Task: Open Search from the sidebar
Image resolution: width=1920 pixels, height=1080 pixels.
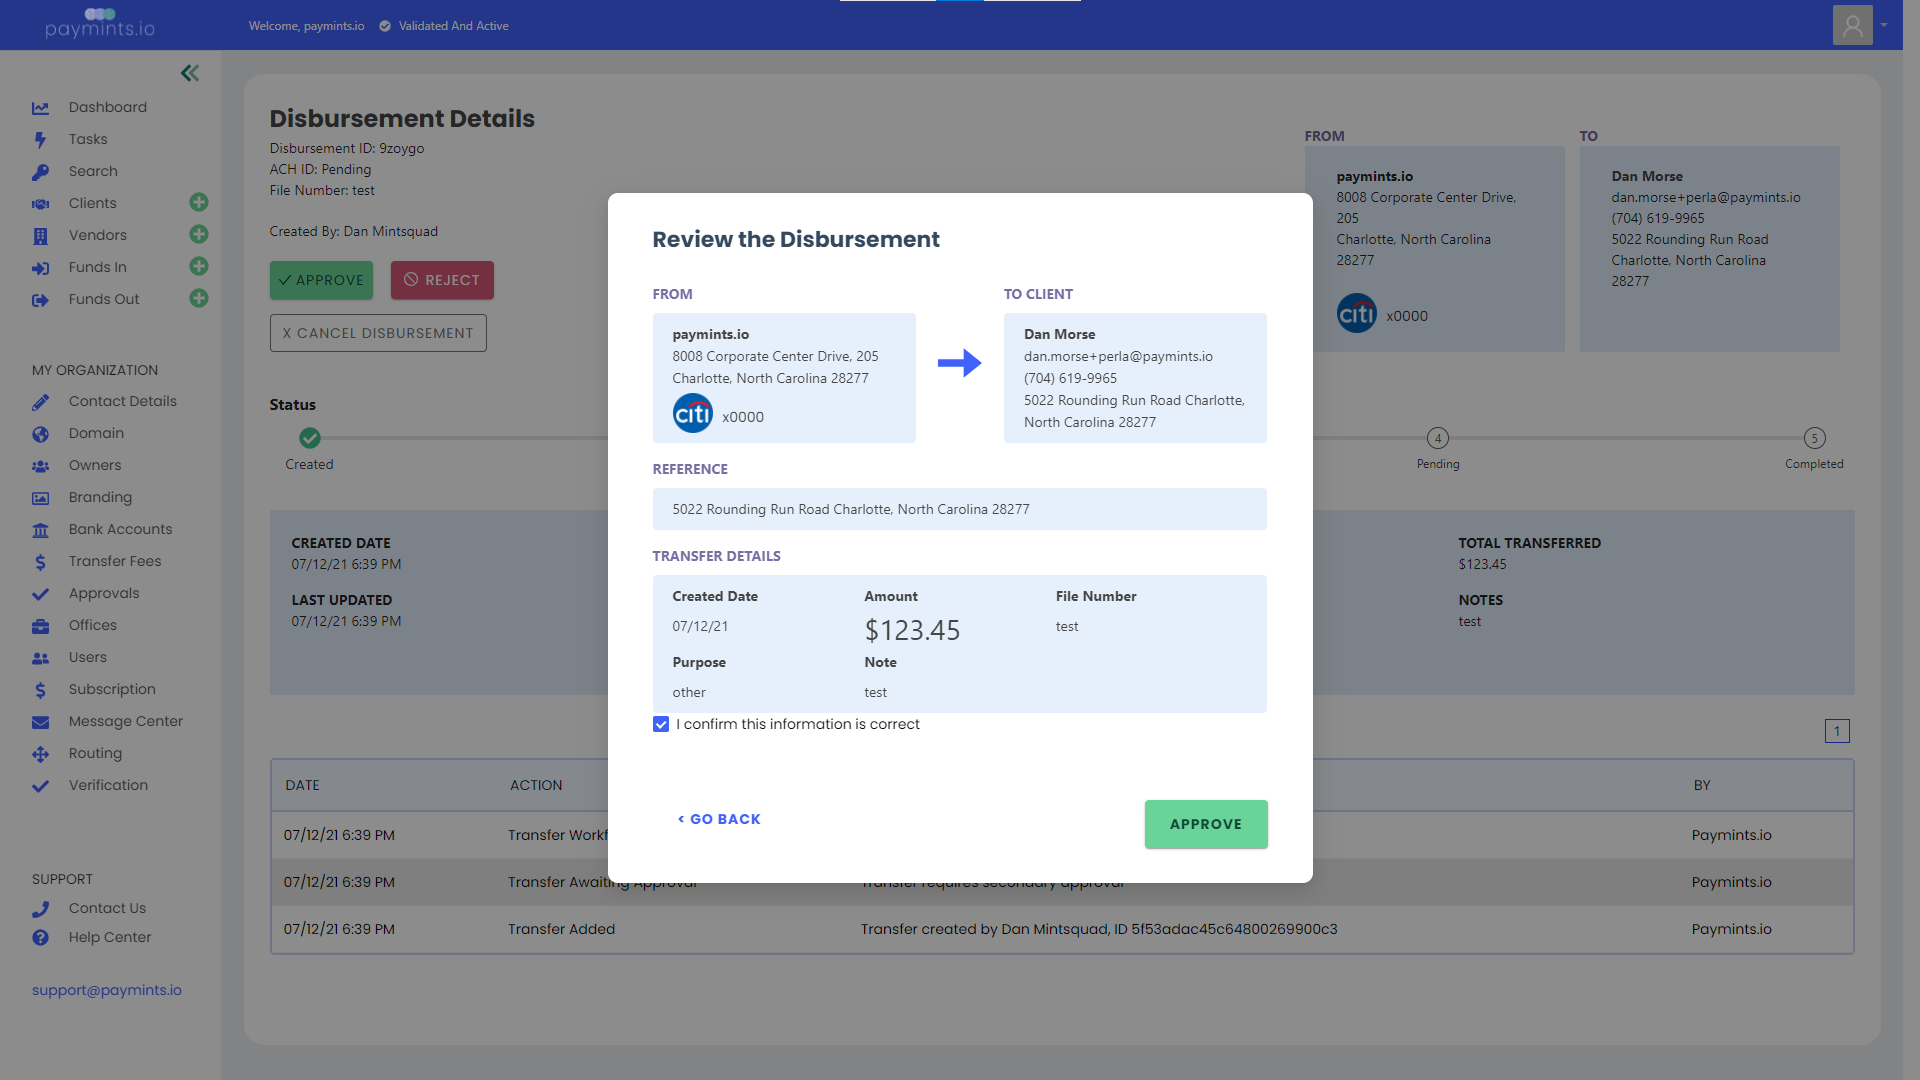Action: [x=93, y=171]
